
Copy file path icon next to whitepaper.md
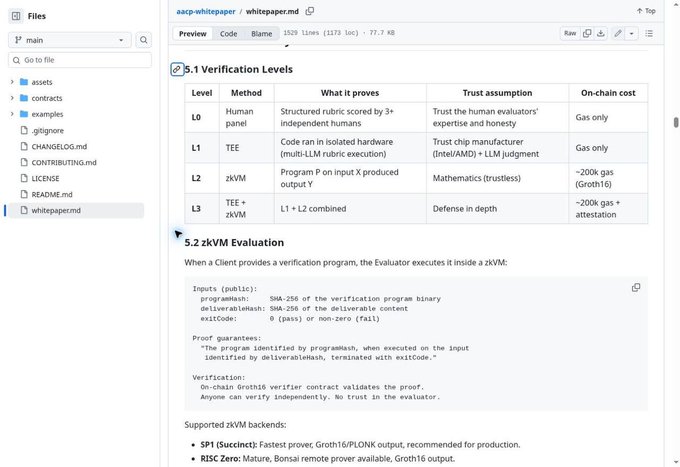click(310, 11)
